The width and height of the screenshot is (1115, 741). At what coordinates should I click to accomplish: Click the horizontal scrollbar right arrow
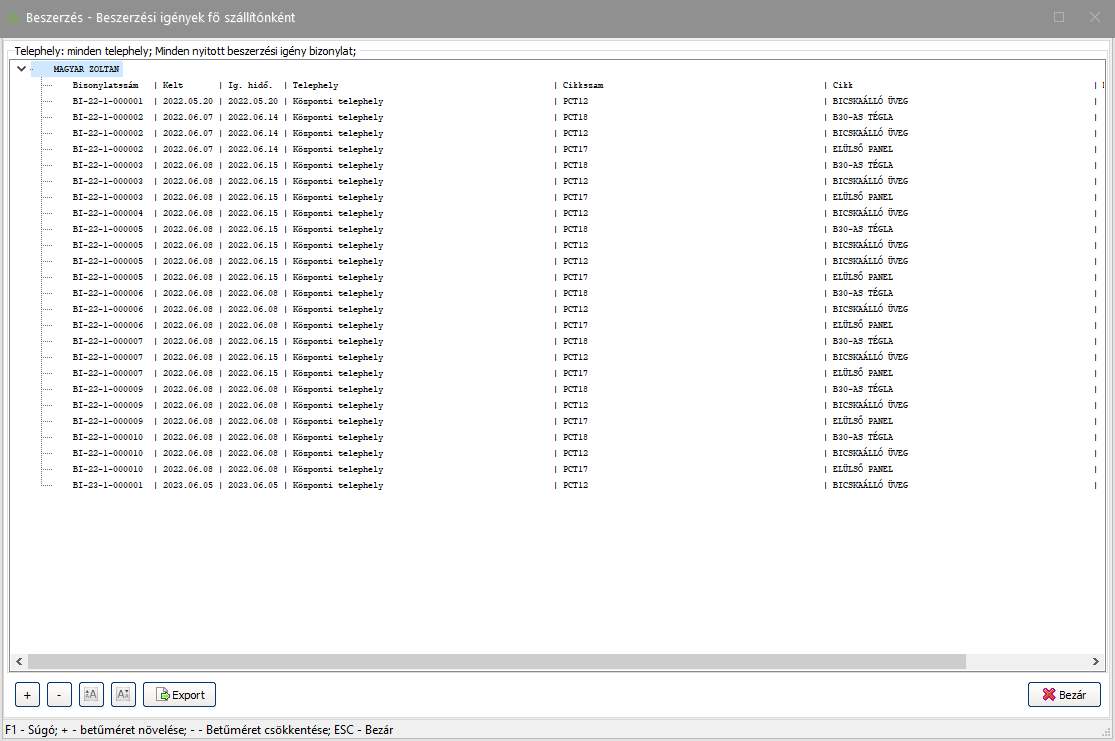1096,661
